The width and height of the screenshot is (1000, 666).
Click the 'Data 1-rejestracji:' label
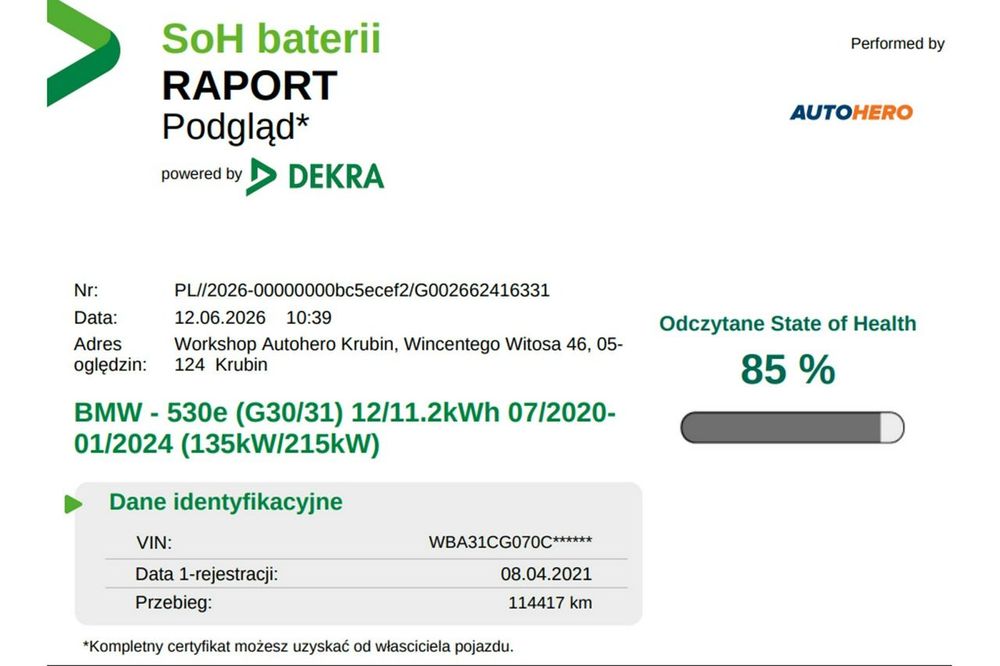coord(207,574)
